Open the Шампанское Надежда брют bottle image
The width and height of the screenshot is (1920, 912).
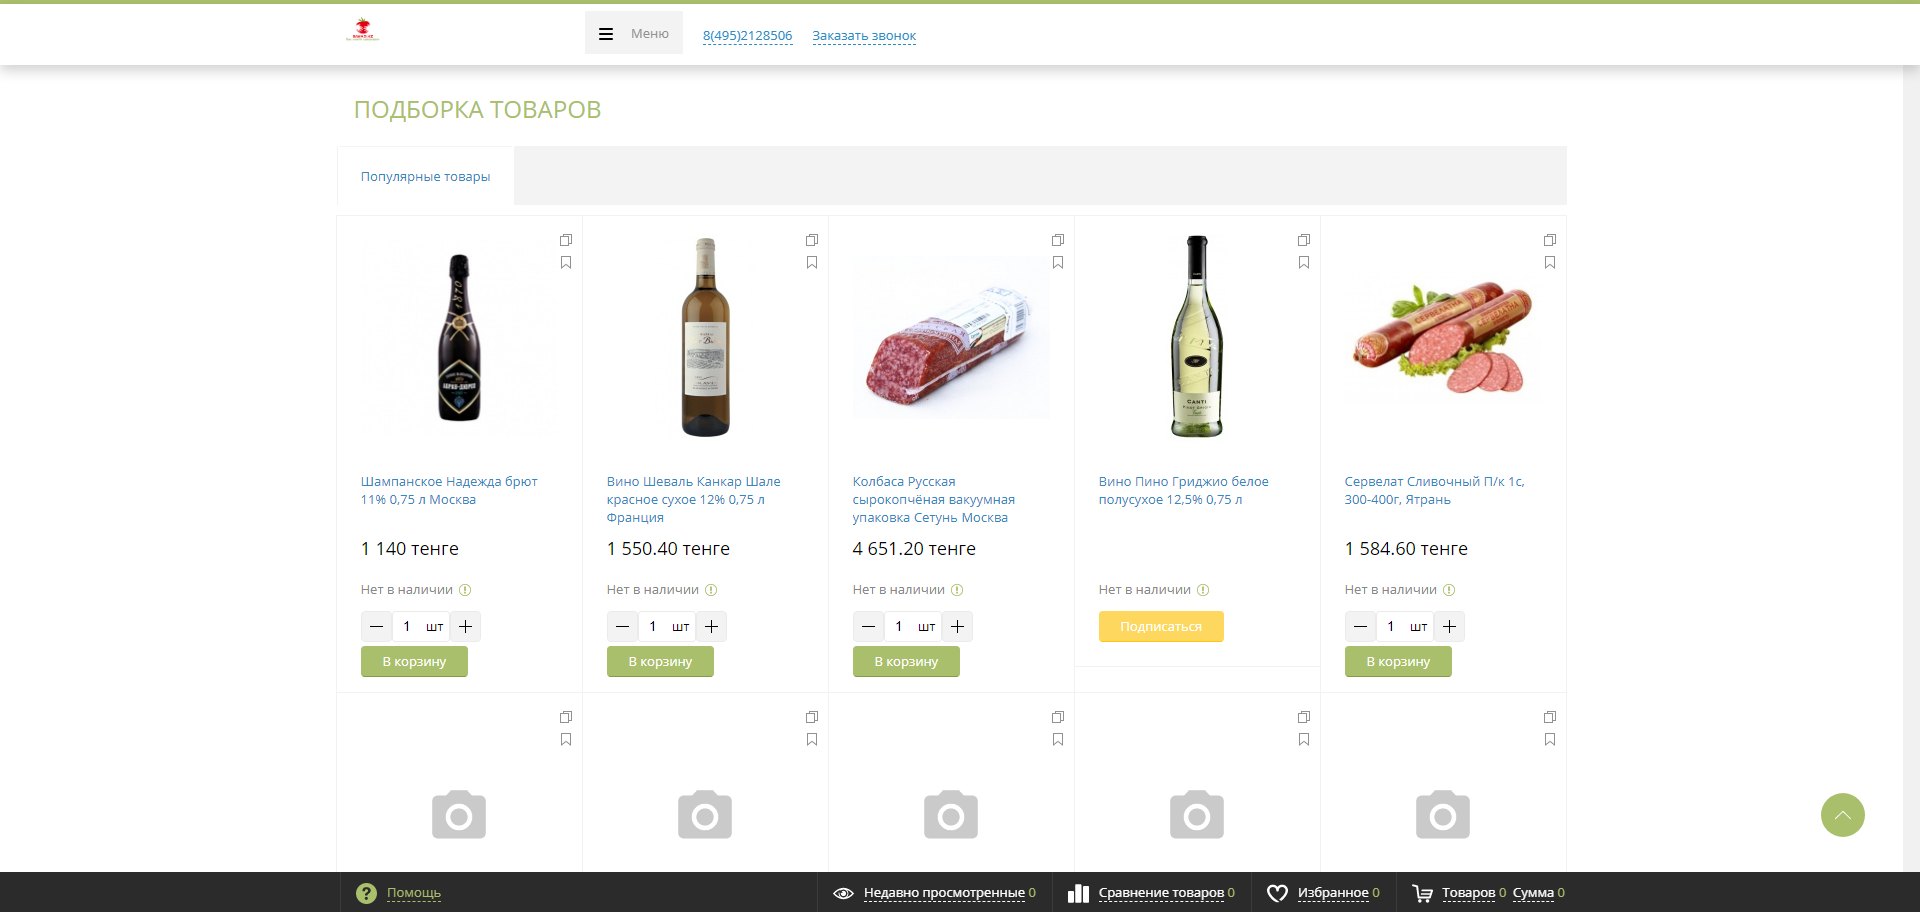pyautogui.click(x=459, y=337)
